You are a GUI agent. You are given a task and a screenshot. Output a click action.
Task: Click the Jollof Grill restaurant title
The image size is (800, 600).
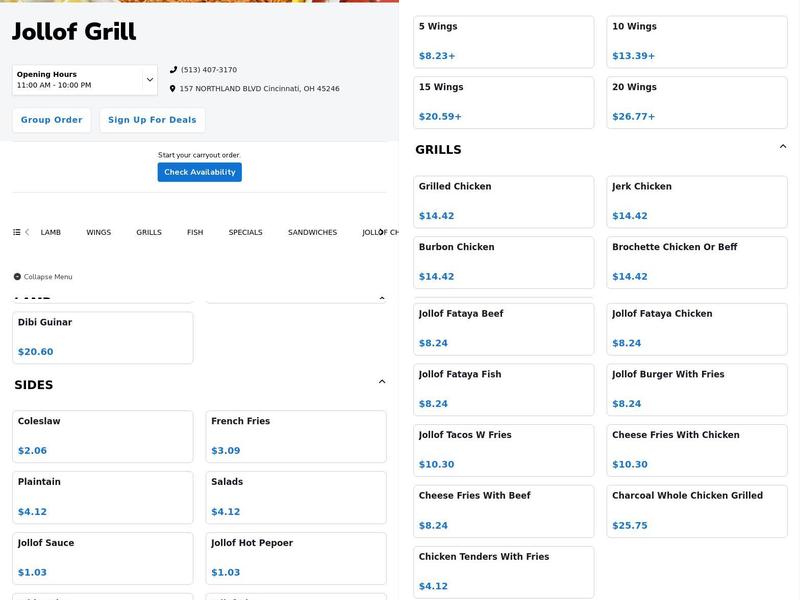point(74,32)
